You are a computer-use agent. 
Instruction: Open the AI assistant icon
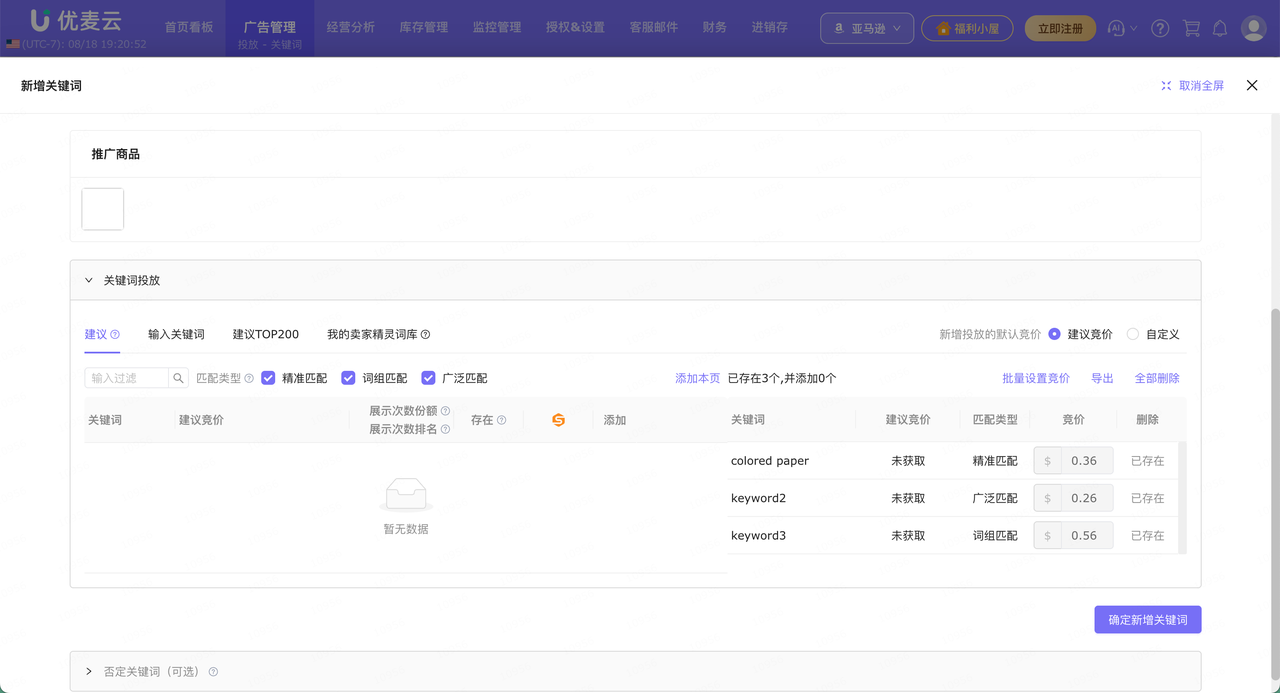click(x=1117, y=29)
